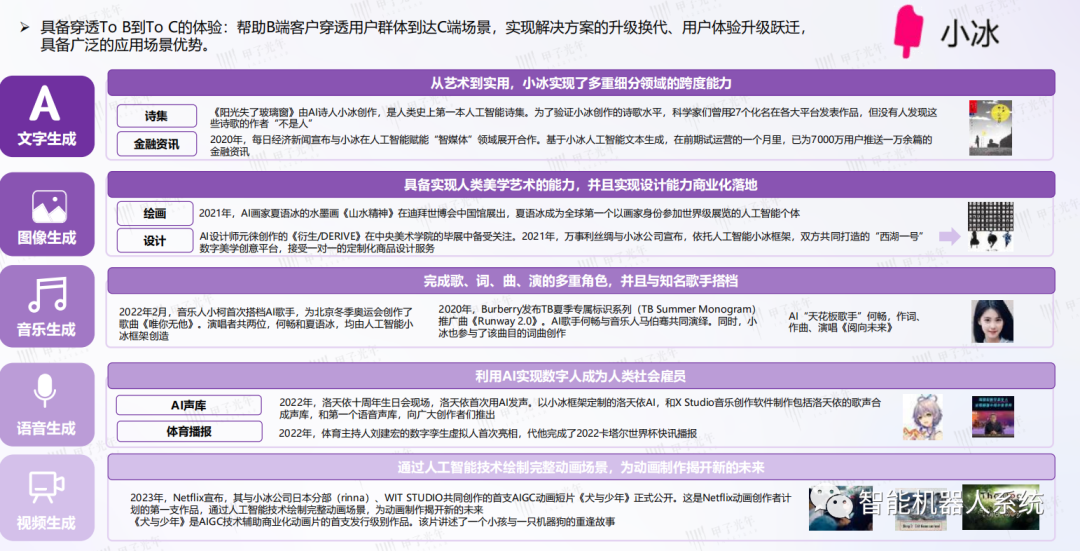Click the header 利用AI实现数字人成为人类社会雇员 banner

581,376
